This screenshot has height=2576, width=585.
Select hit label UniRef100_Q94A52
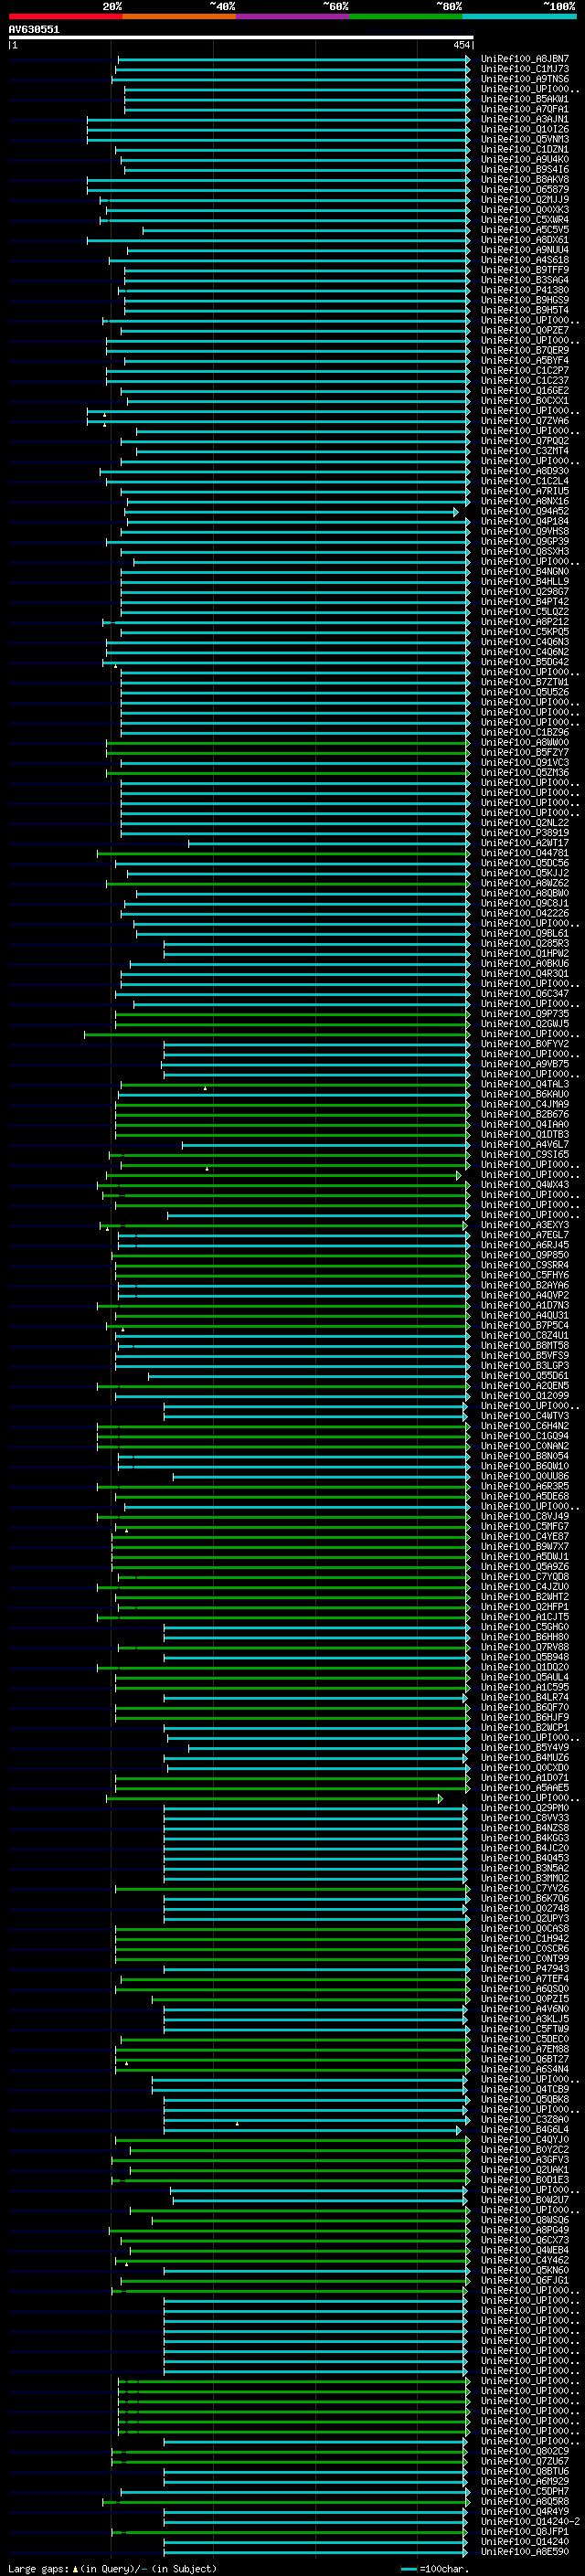(525, 512)
